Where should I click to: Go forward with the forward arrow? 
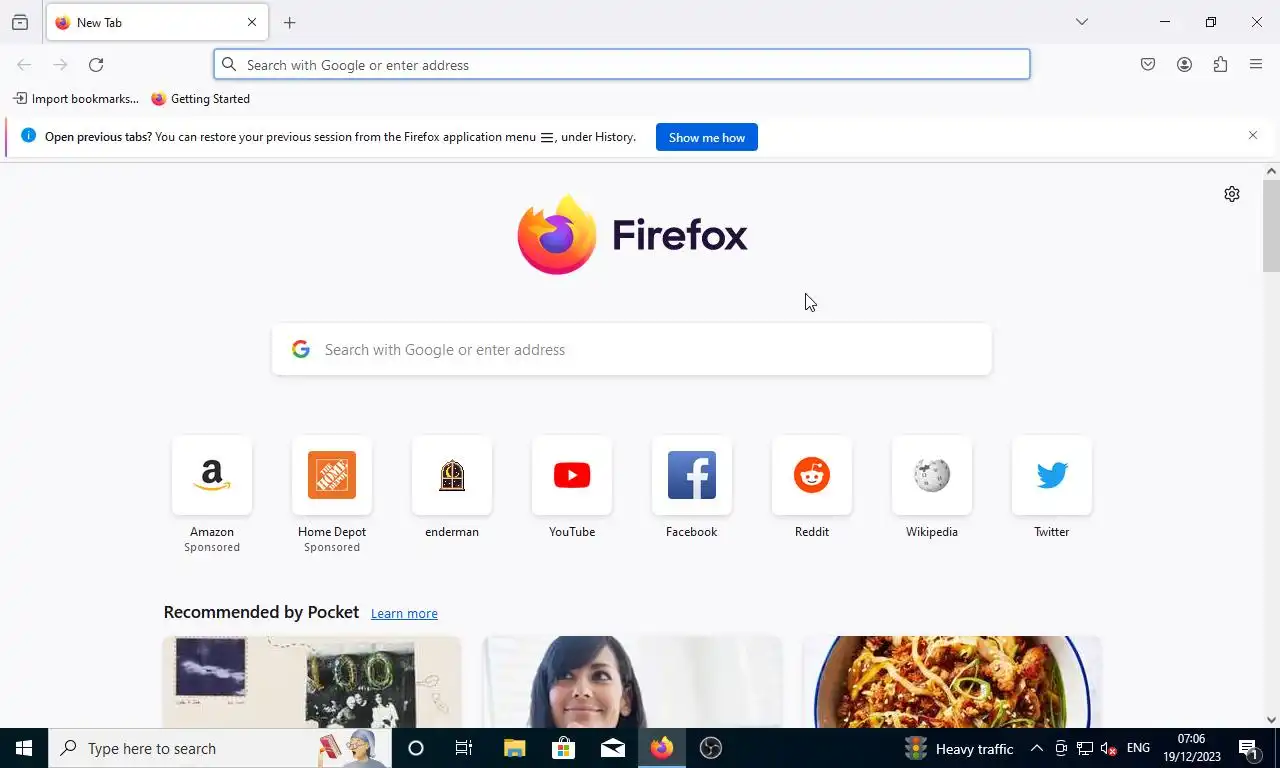click(x=60, y=65)
